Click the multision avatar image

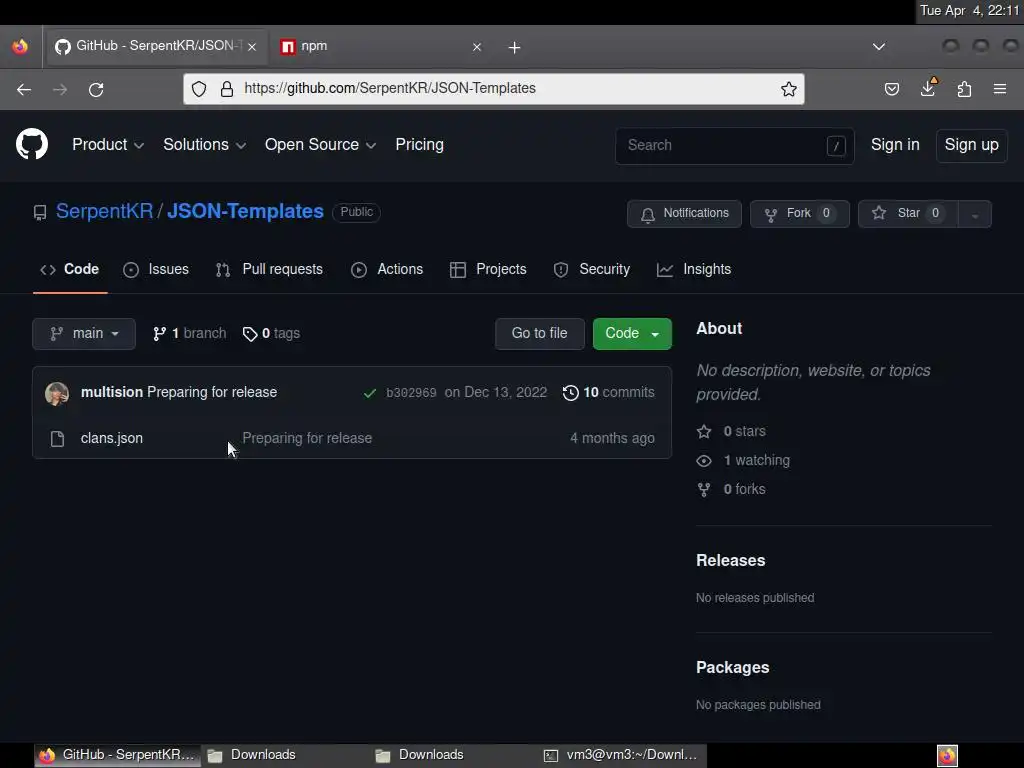pos(57,393)
